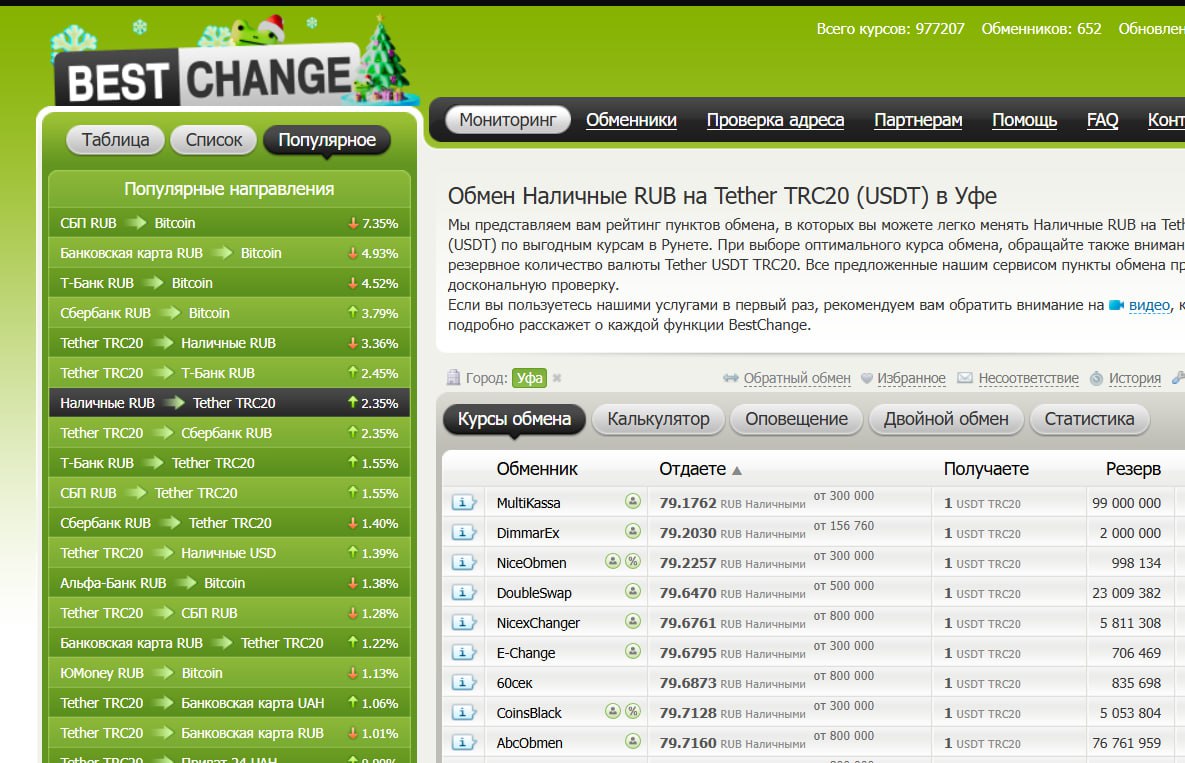Click the percent badge beside CoinsBlack
The width and height of the screenshot is (1185, 763).
tap(633, 712)
